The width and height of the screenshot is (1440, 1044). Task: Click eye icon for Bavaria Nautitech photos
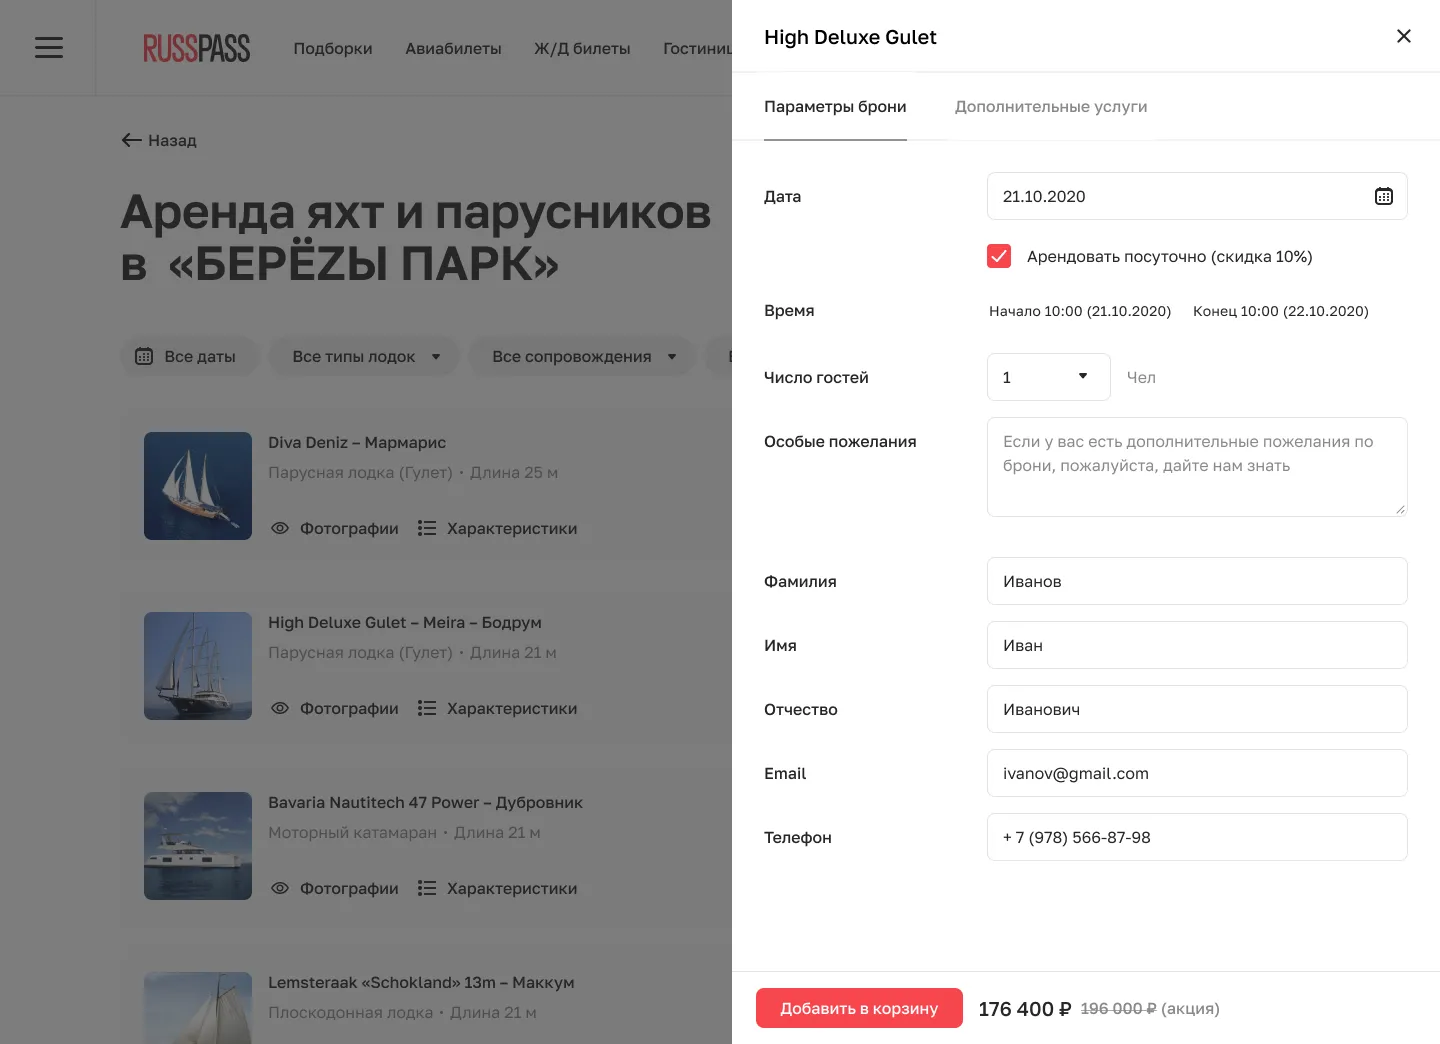(280, 888)
